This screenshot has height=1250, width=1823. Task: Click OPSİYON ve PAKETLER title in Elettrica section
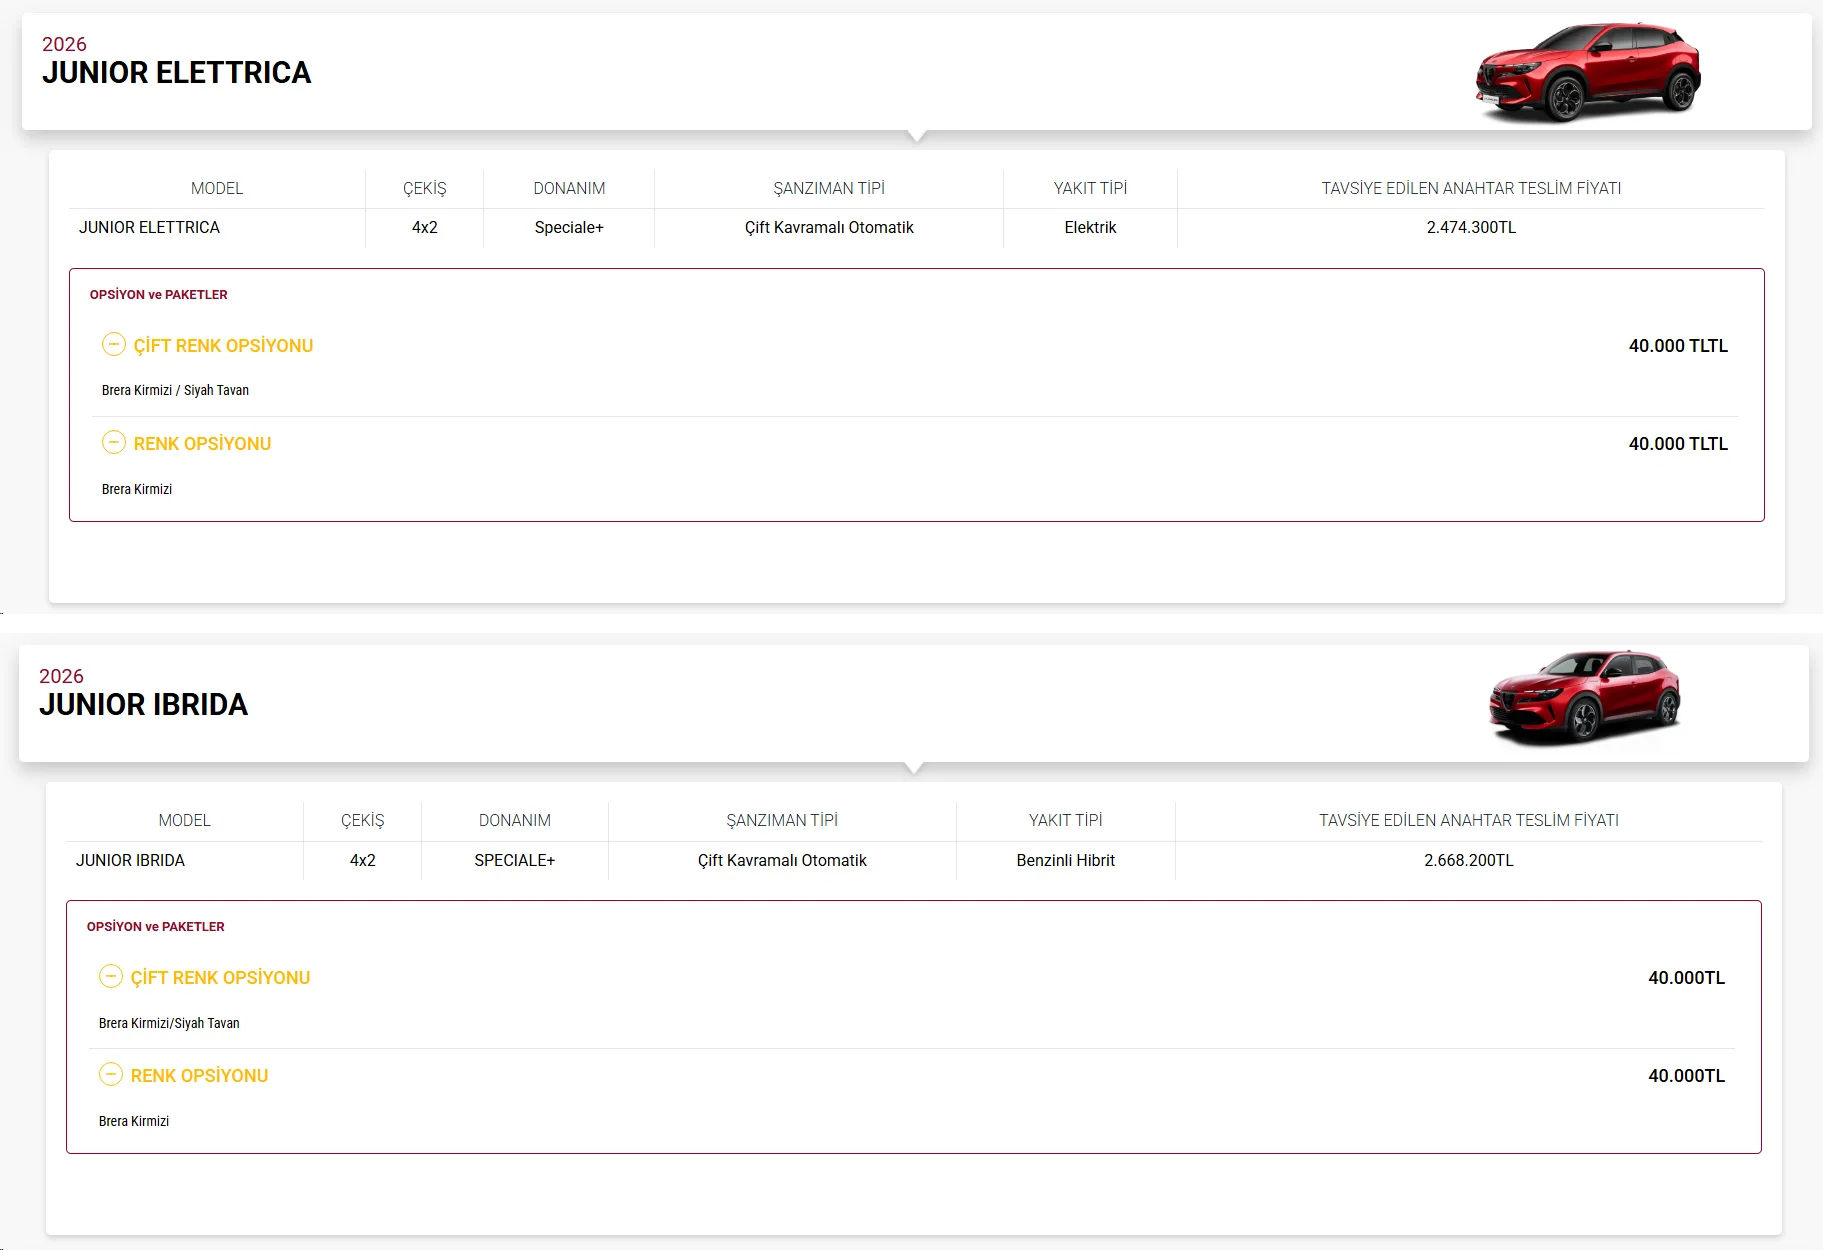(x=158, y=295)
